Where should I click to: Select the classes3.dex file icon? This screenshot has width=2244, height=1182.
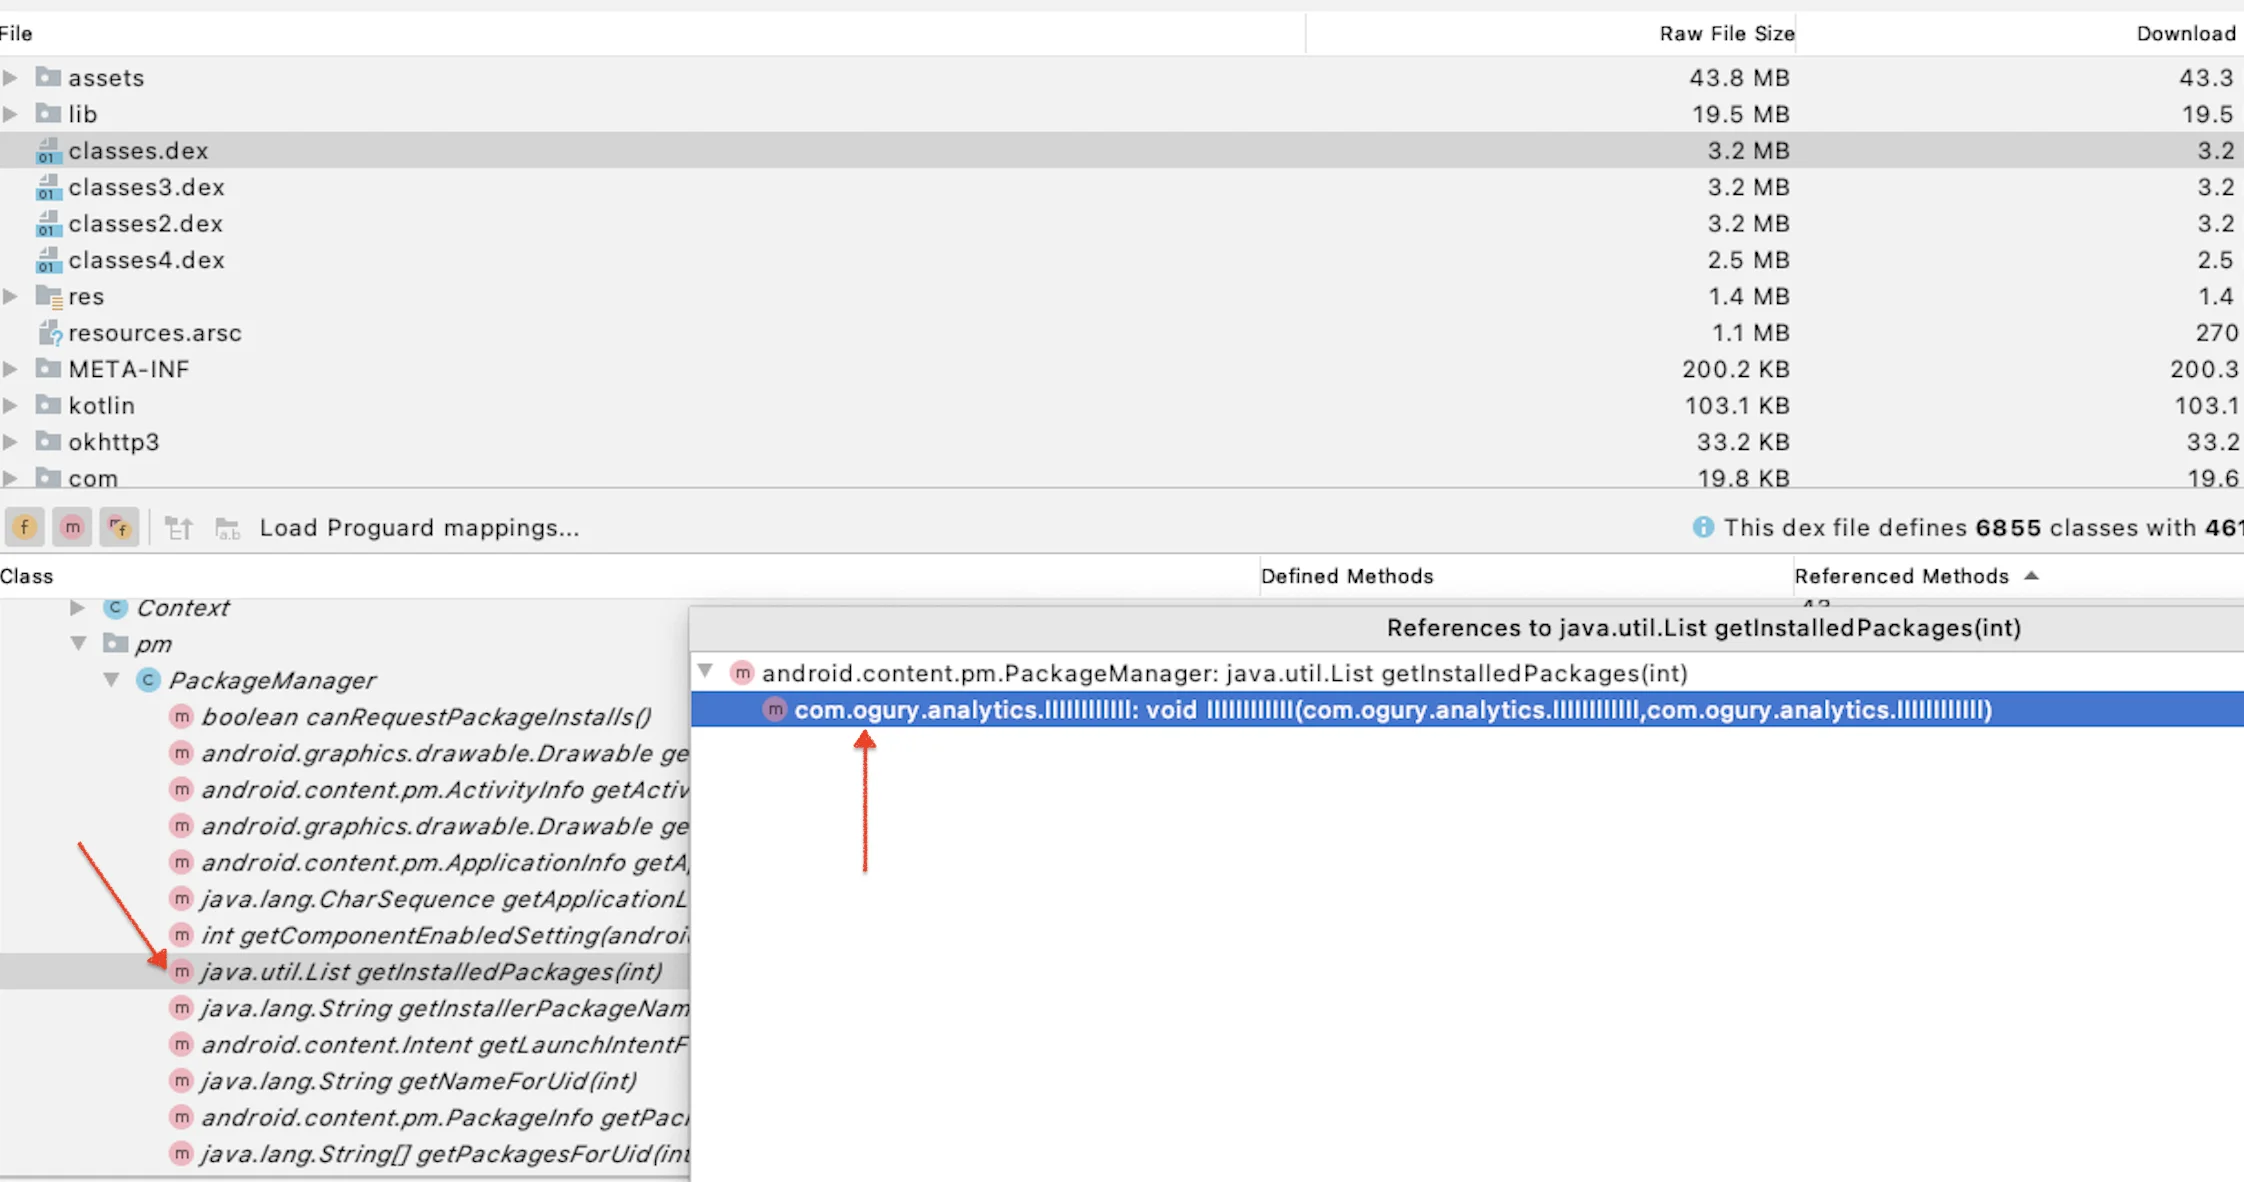click(47, 188)
